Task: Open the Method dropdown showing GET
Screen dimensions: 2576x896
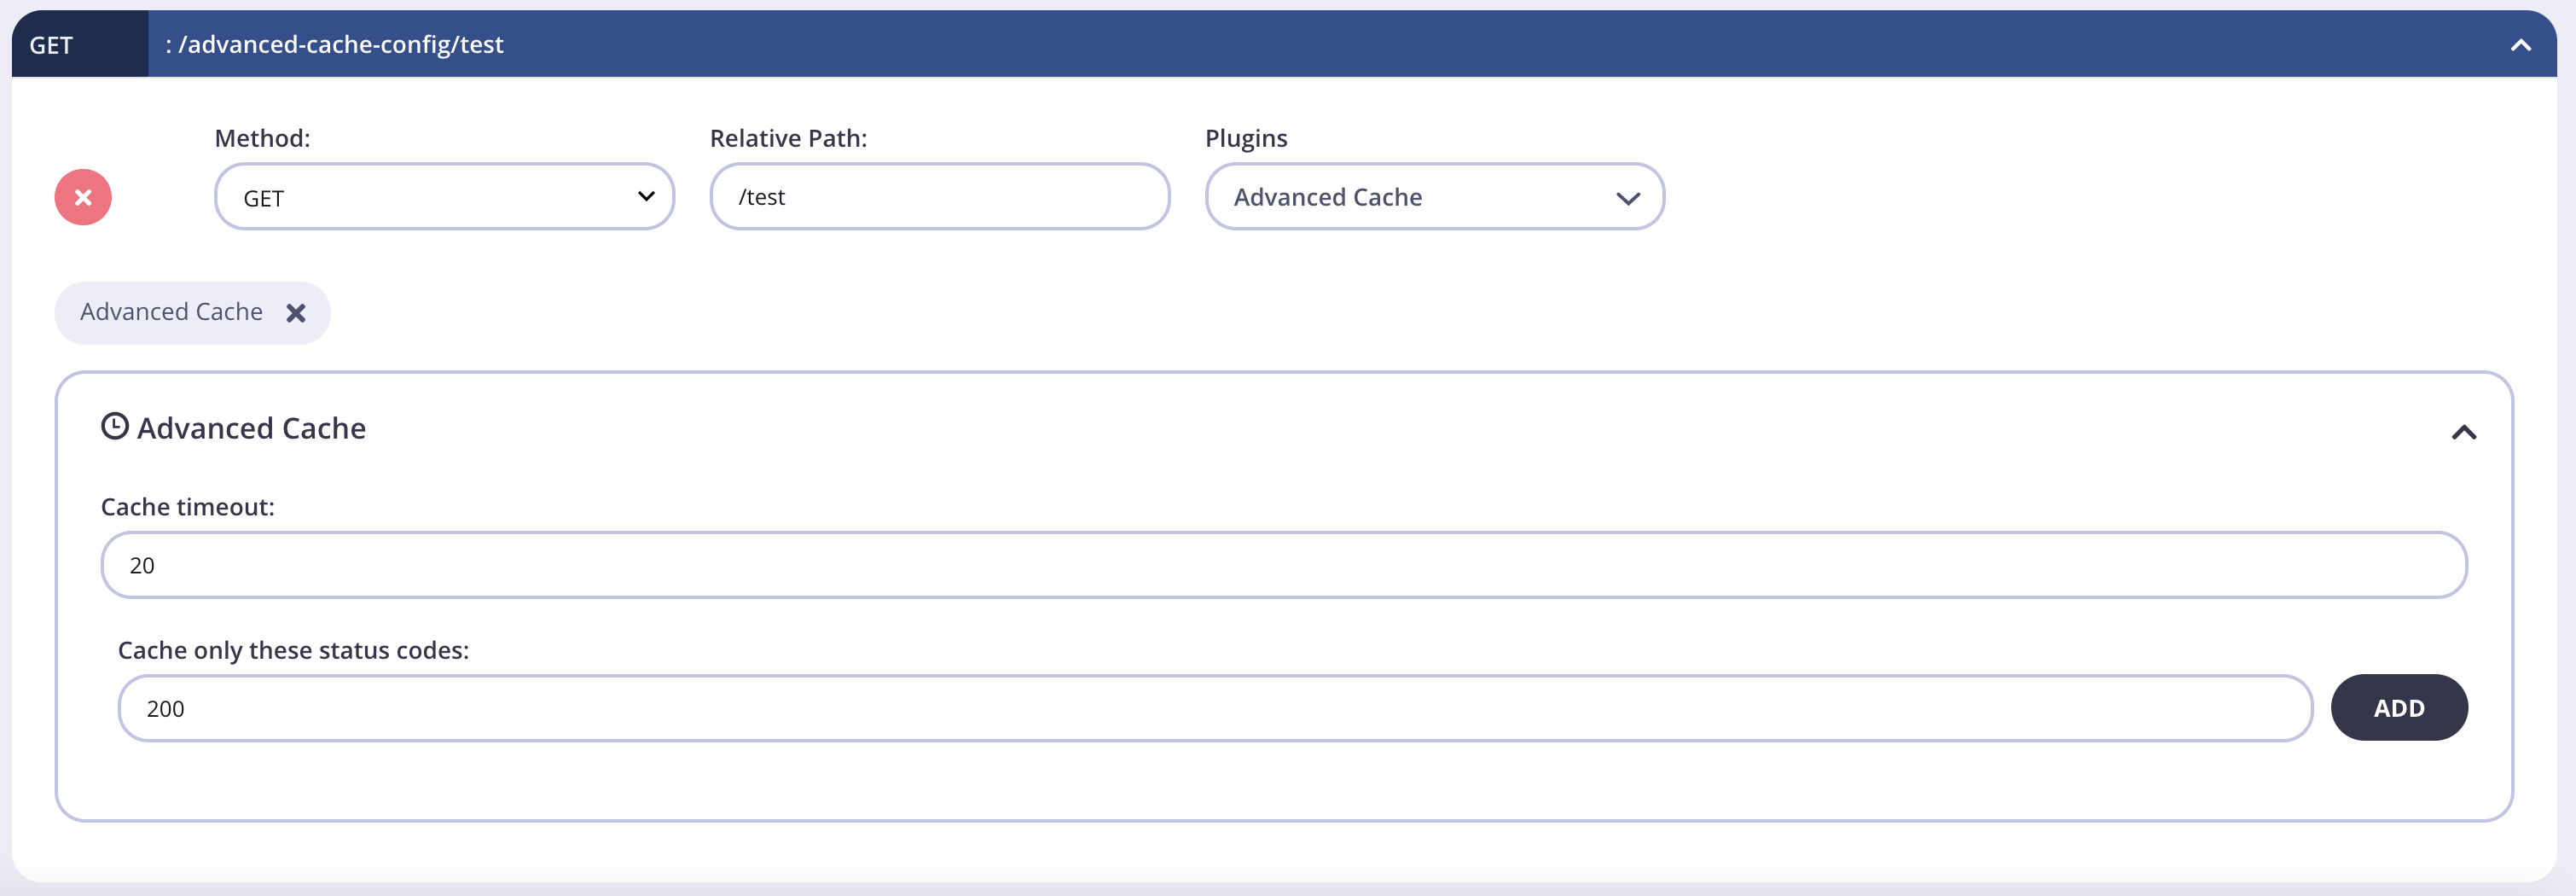Action: click(444, 196)
